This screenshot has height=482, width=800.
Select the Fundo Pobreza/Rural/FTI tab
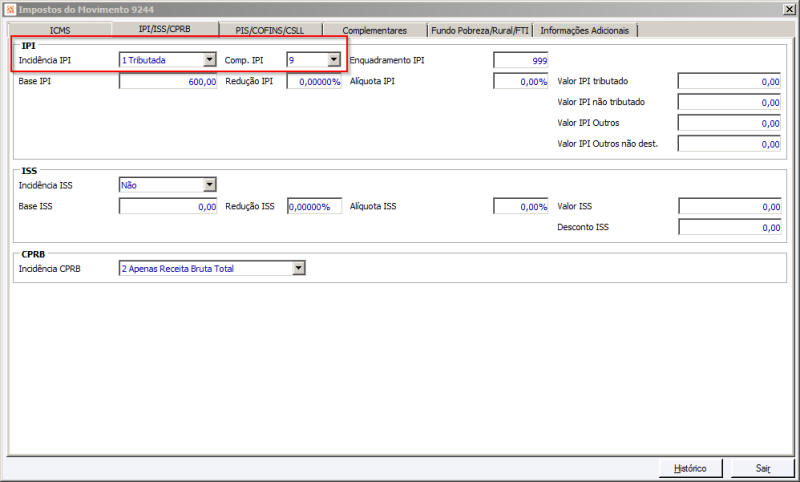point(480,30)
